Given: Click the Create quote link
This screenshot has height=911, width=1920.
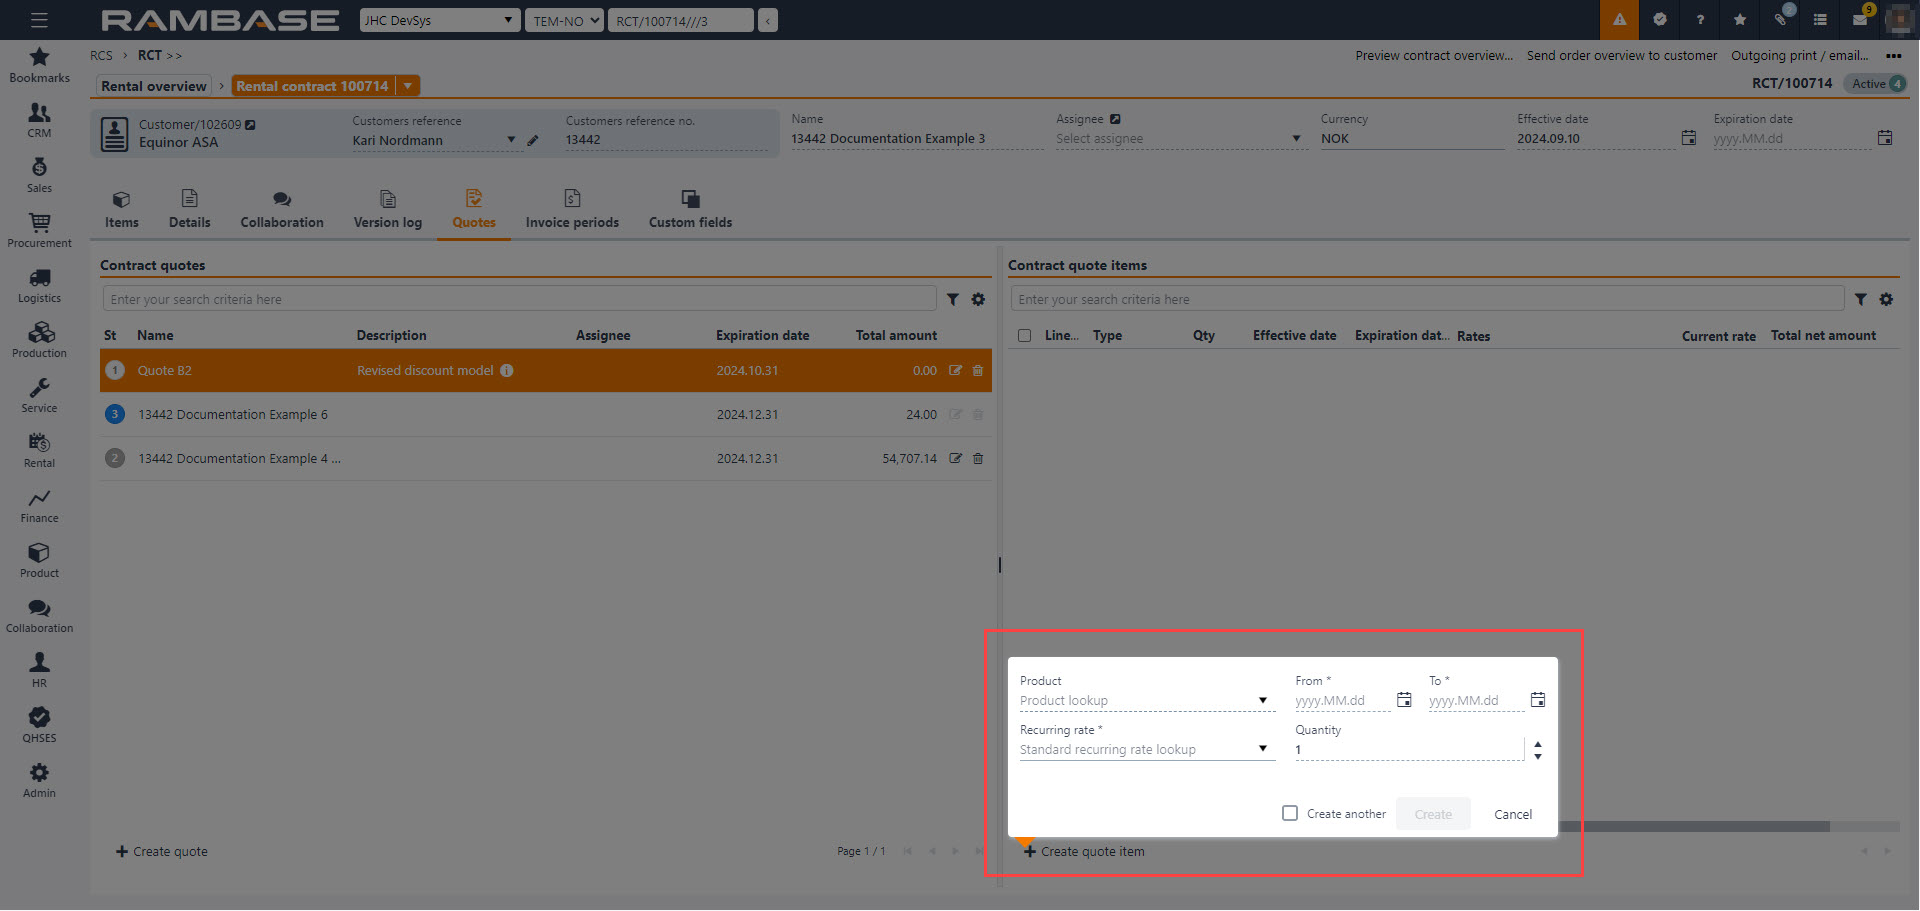Looking at the screenshot, I should tap(162, 852).
